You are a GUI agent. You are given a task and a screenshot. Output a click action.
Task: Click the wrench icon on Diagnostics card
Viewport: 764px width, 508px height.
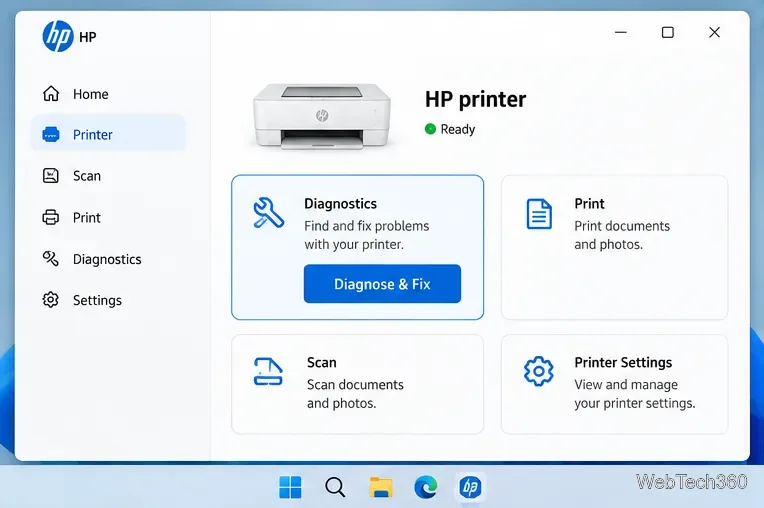point(268,213)
